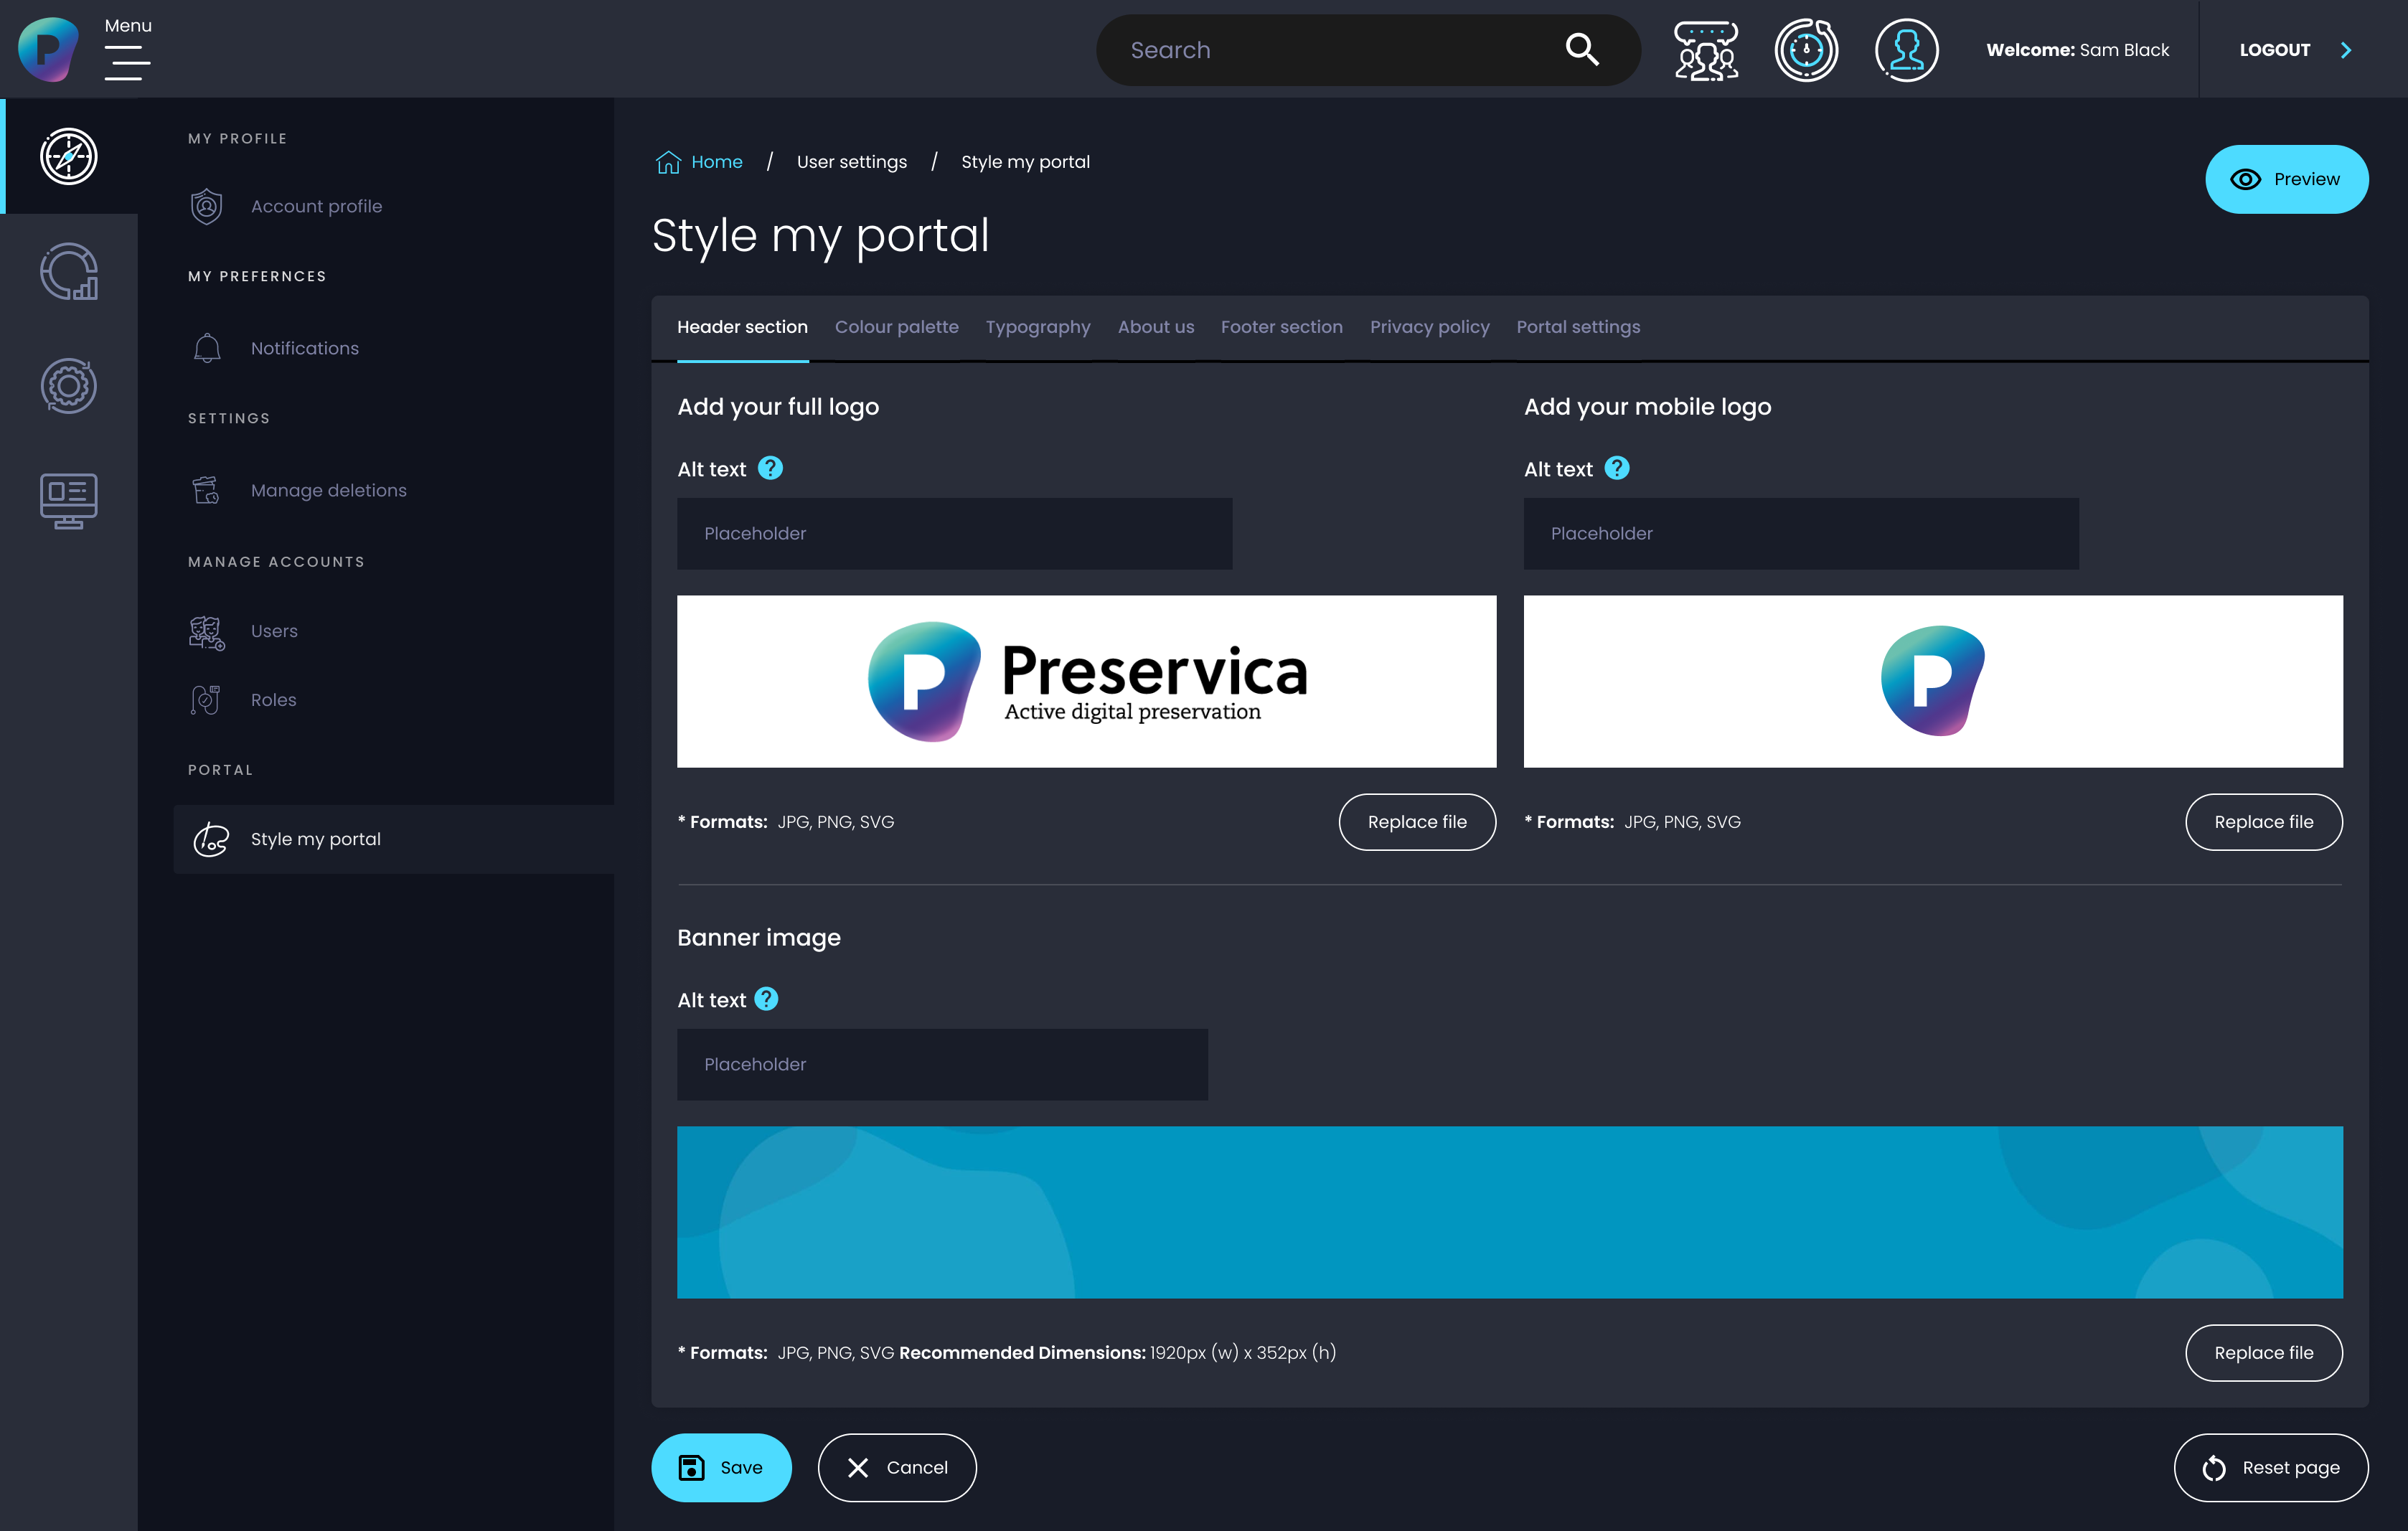The image size is (2408, 1531).
Task: Click the monitor display sidebar icon
Action: 68,500
